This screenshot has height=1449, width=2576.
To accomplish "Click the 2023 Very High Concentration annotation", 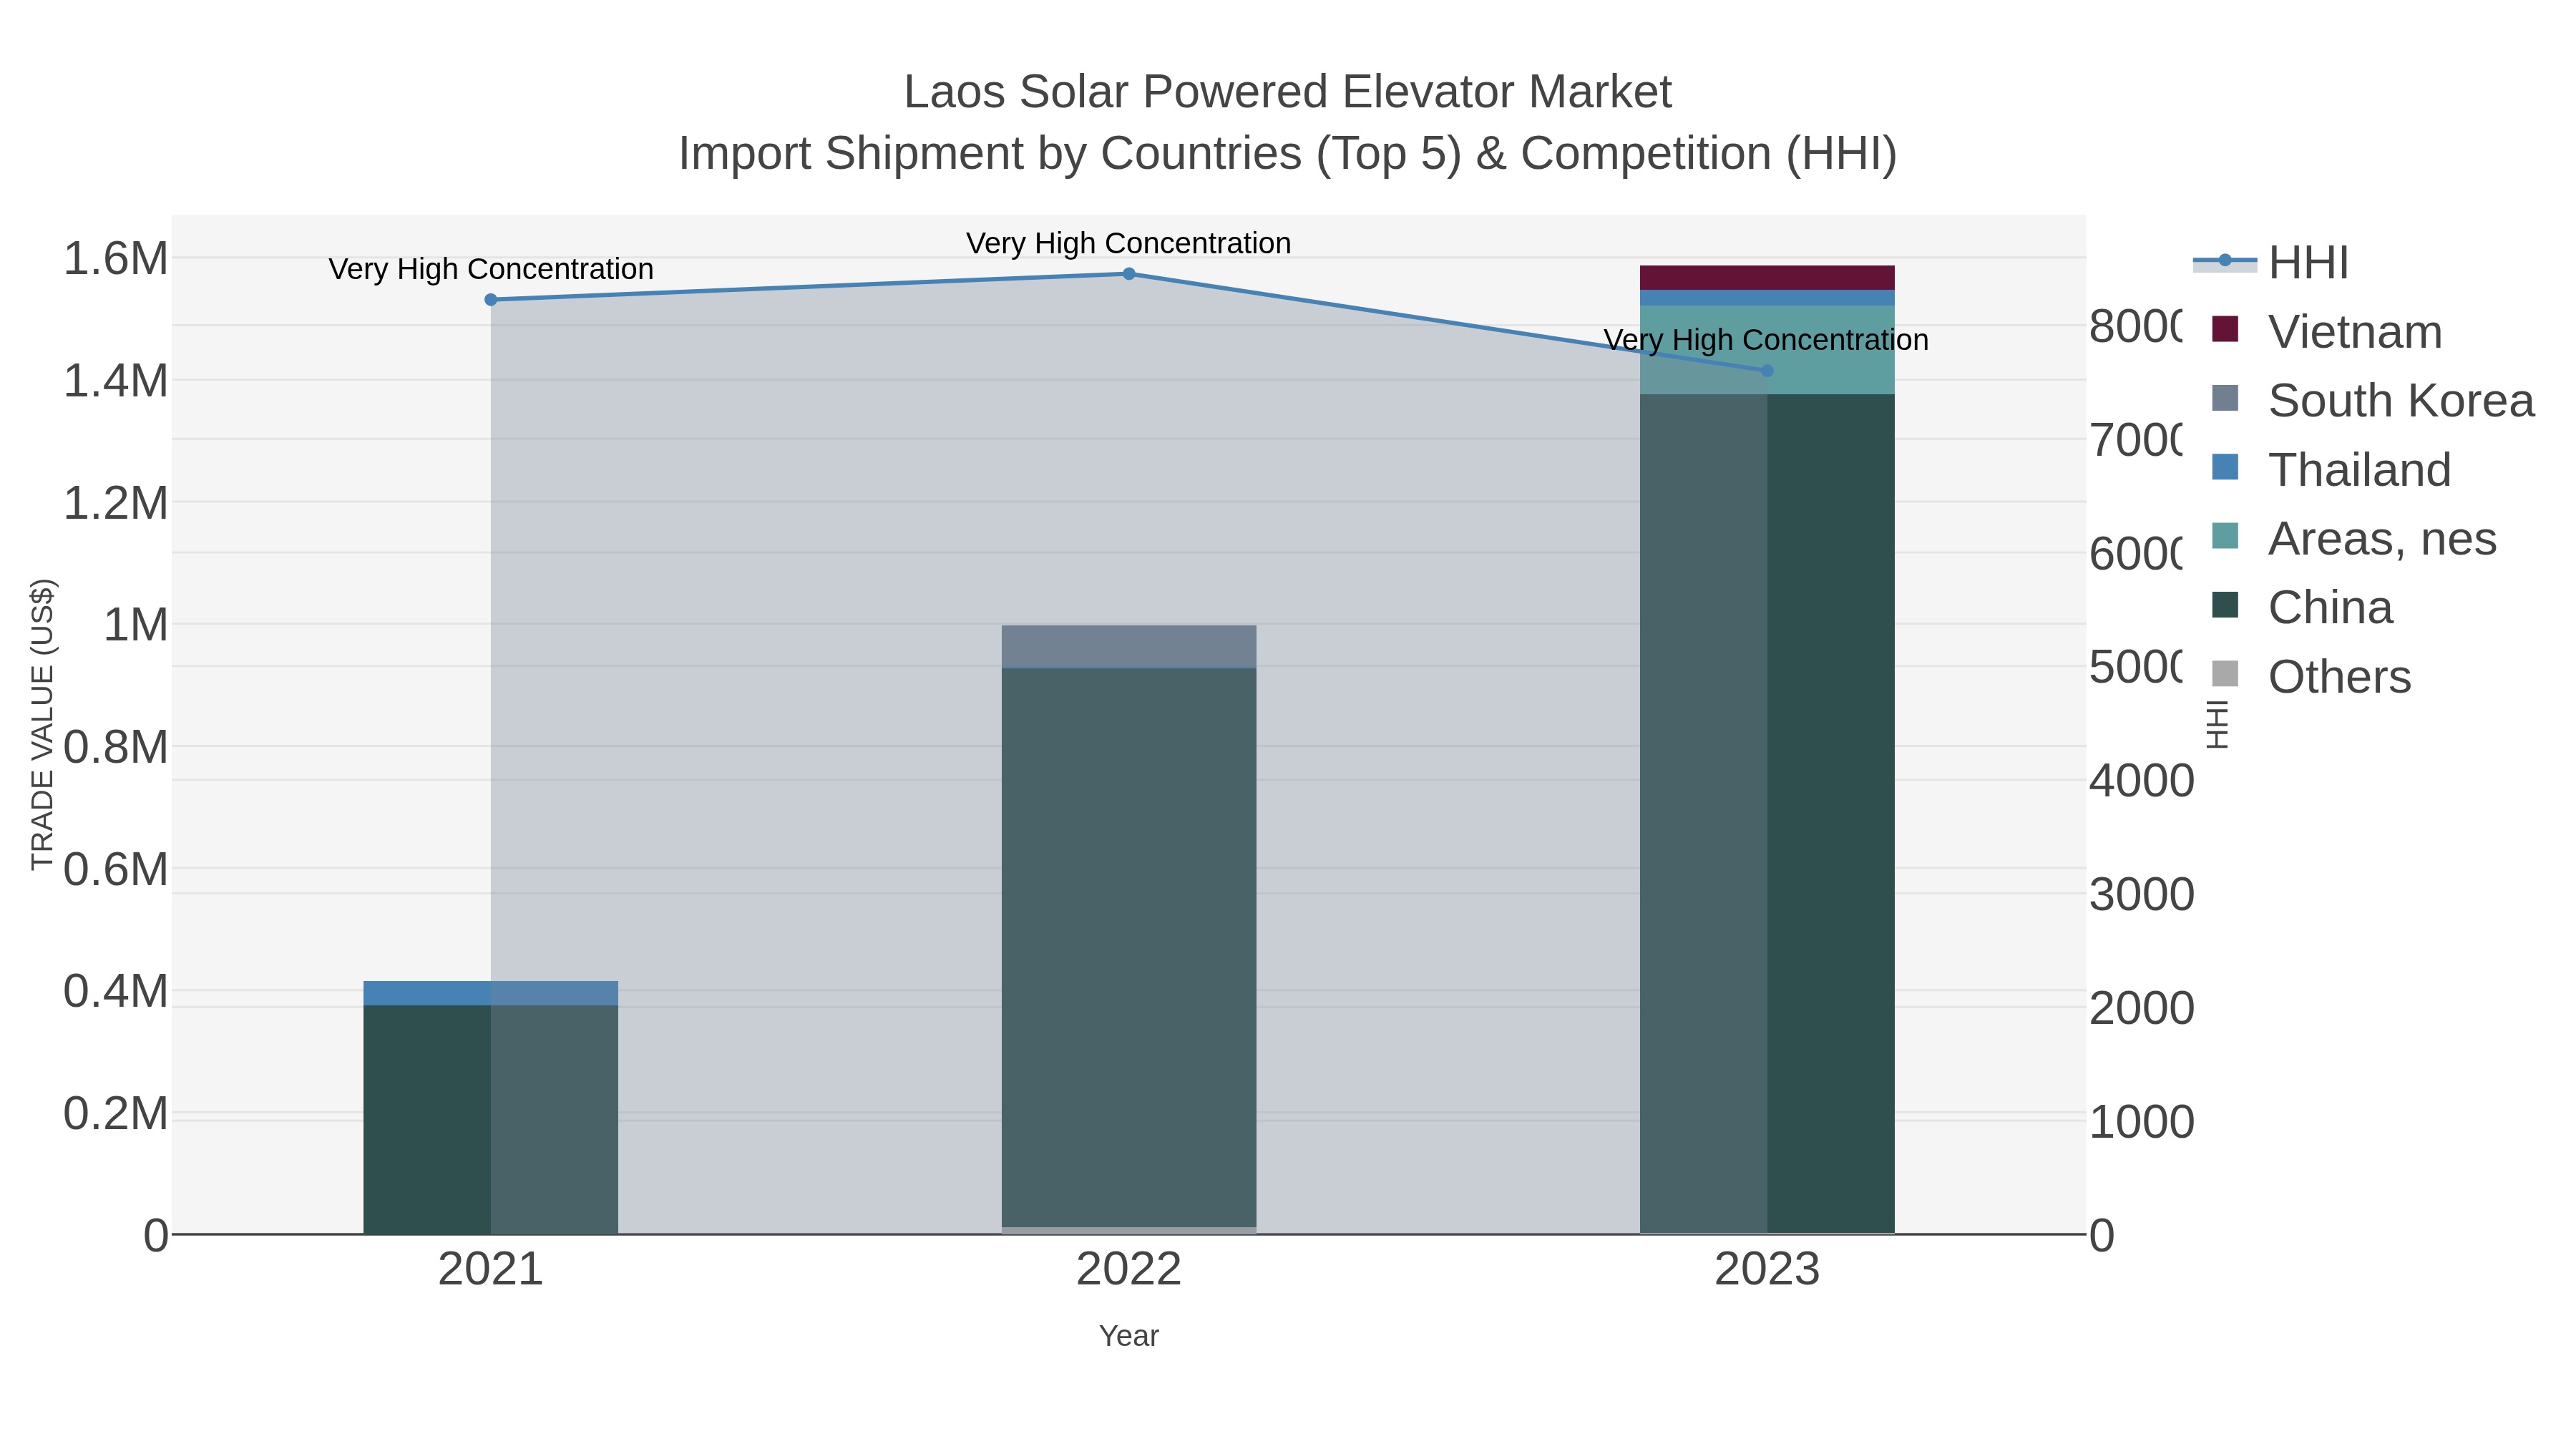I will (x=1767, y=340).
